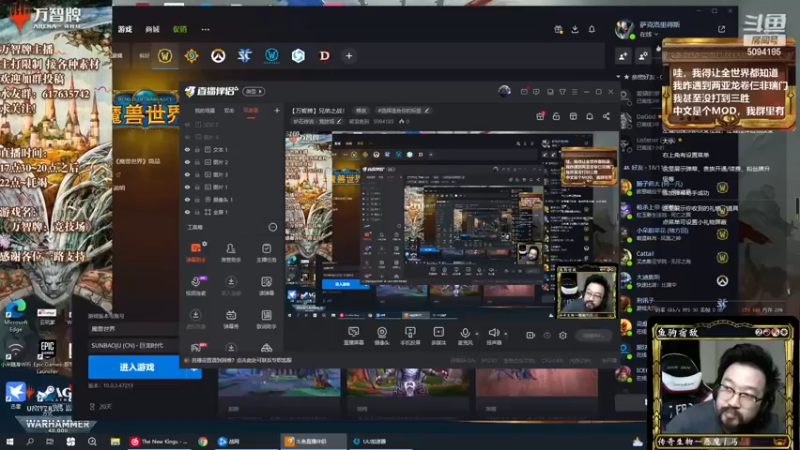Open Chrome from taskbar
This screenshot has height=450, width=800.
(203, 441)
